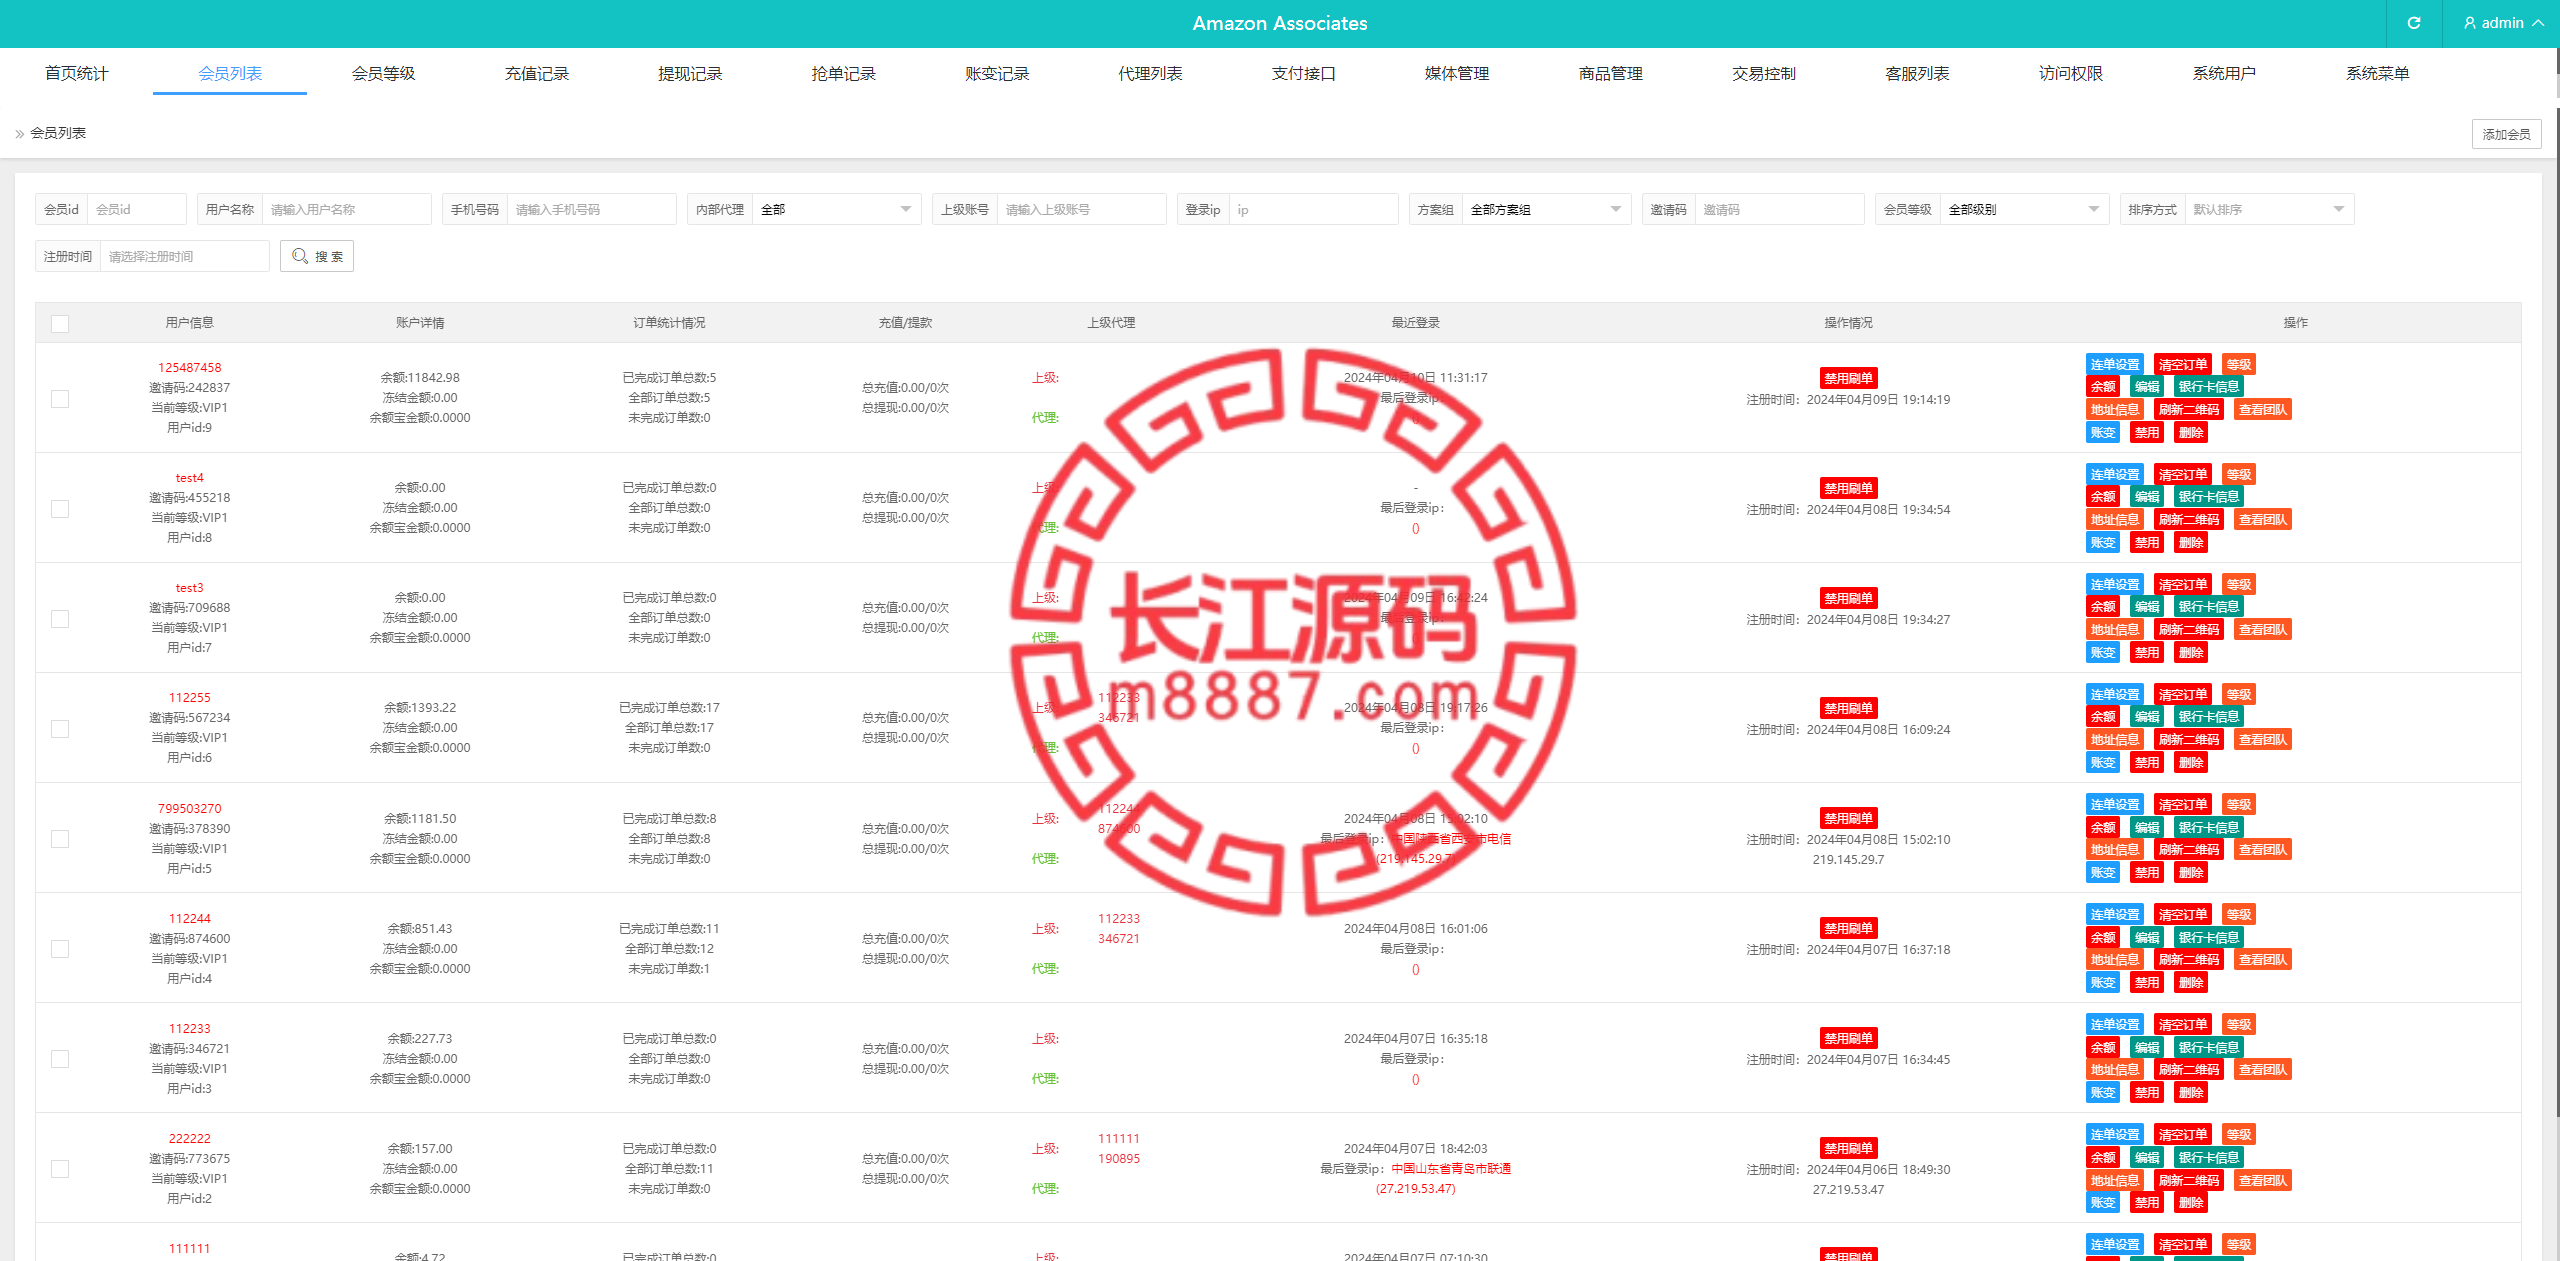
Task: Focus the 上级账号 input field
Action: (1081, 209)
